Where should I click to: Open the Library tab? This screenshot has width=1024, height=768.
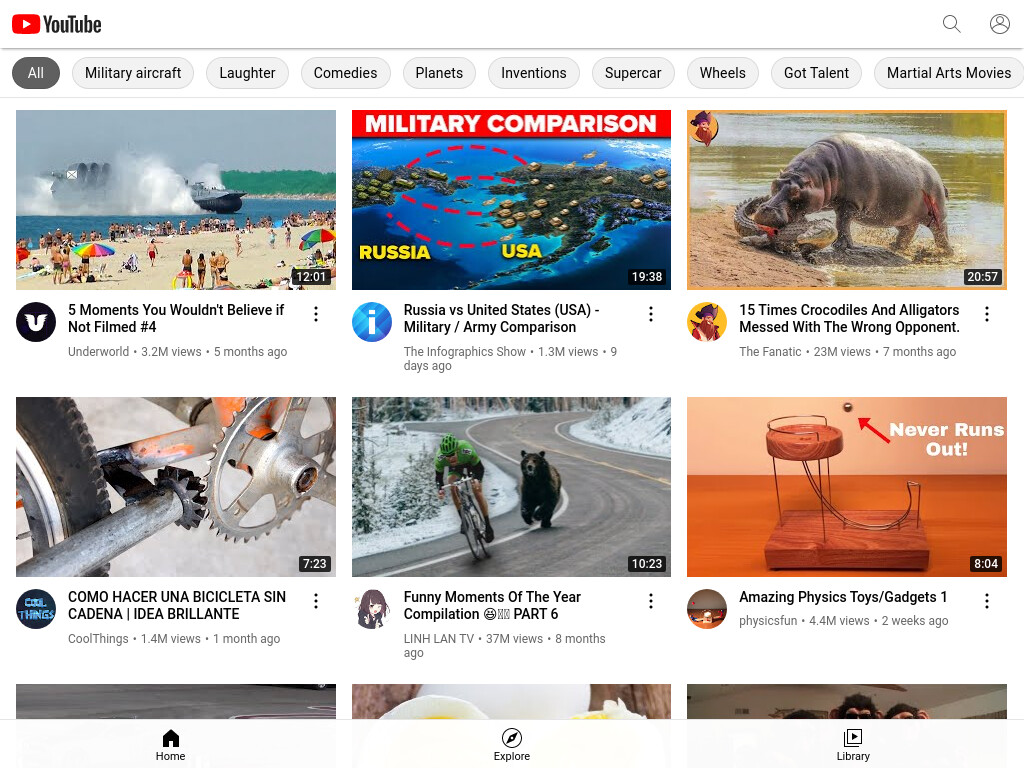tap(853, 745)
